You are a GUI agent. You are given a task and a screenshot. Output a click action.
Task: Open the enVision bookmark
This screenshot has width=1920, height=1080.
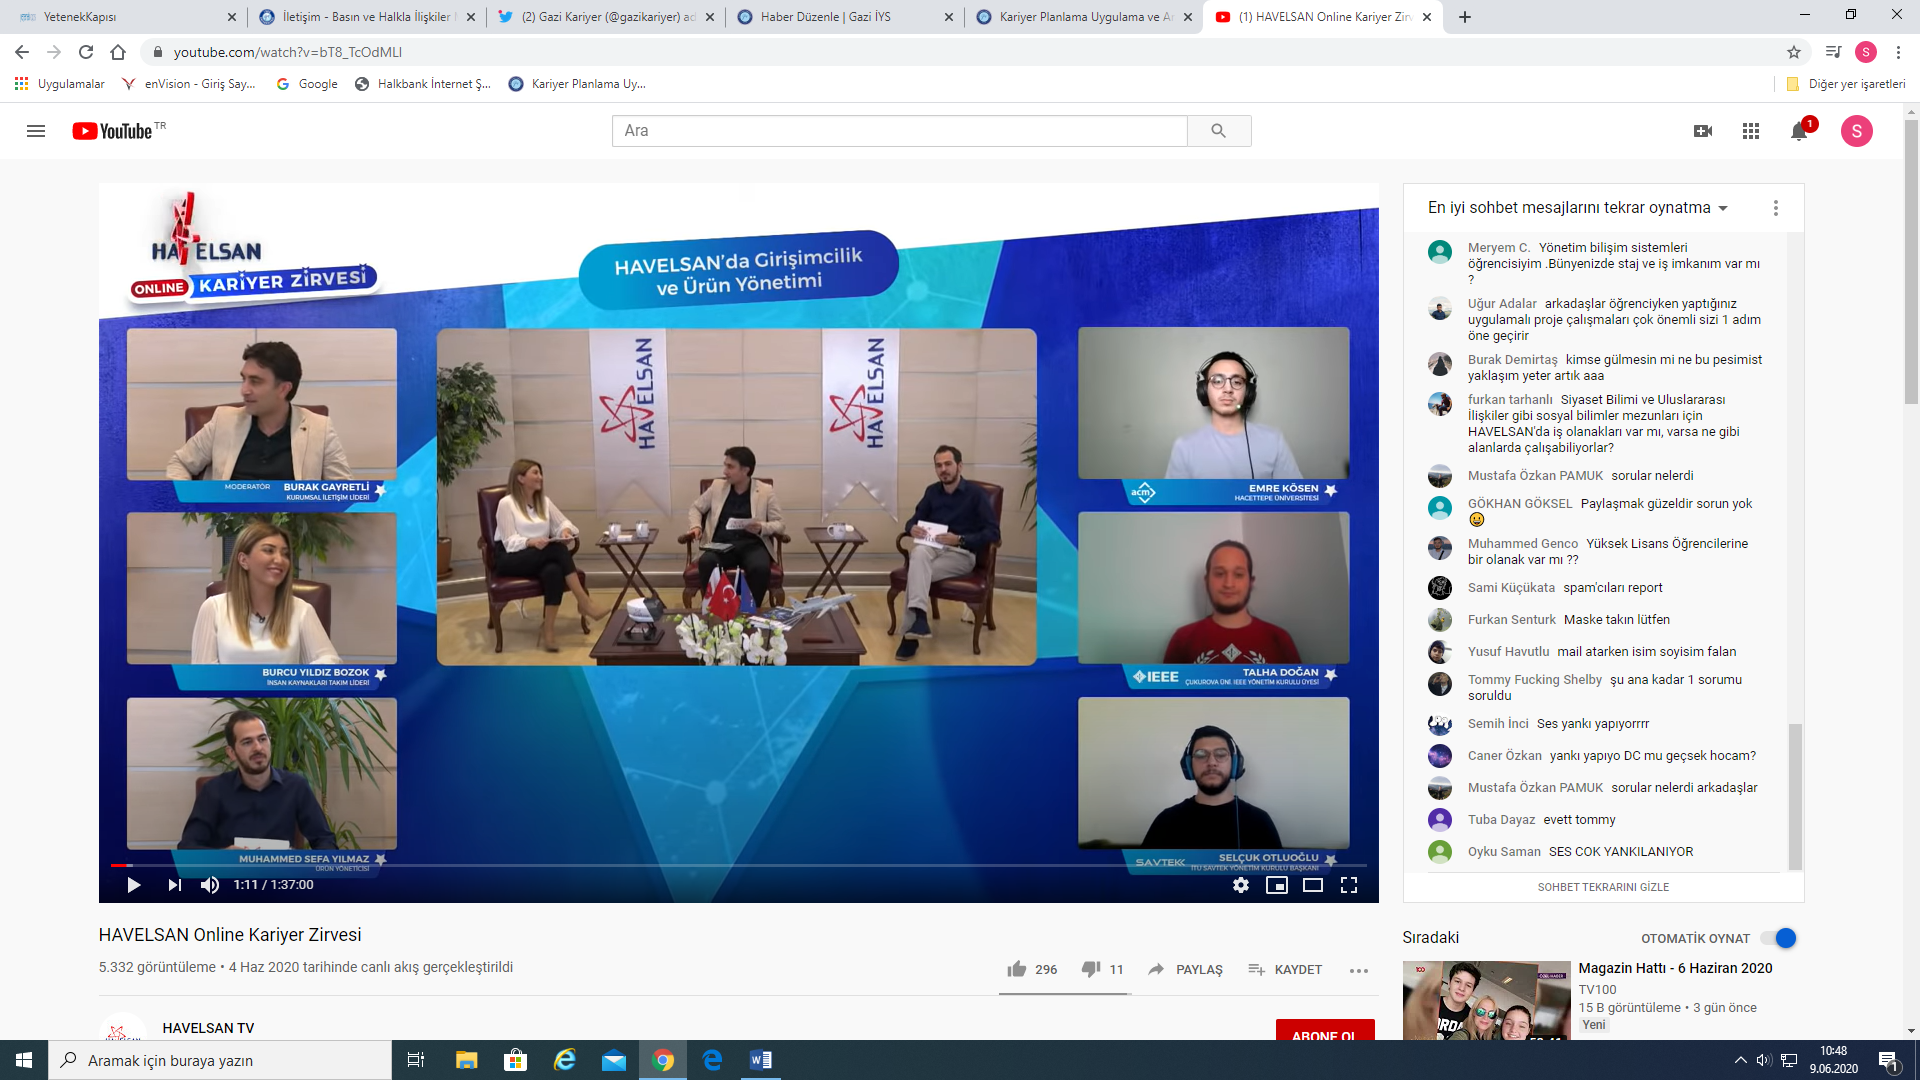(188, 84)
